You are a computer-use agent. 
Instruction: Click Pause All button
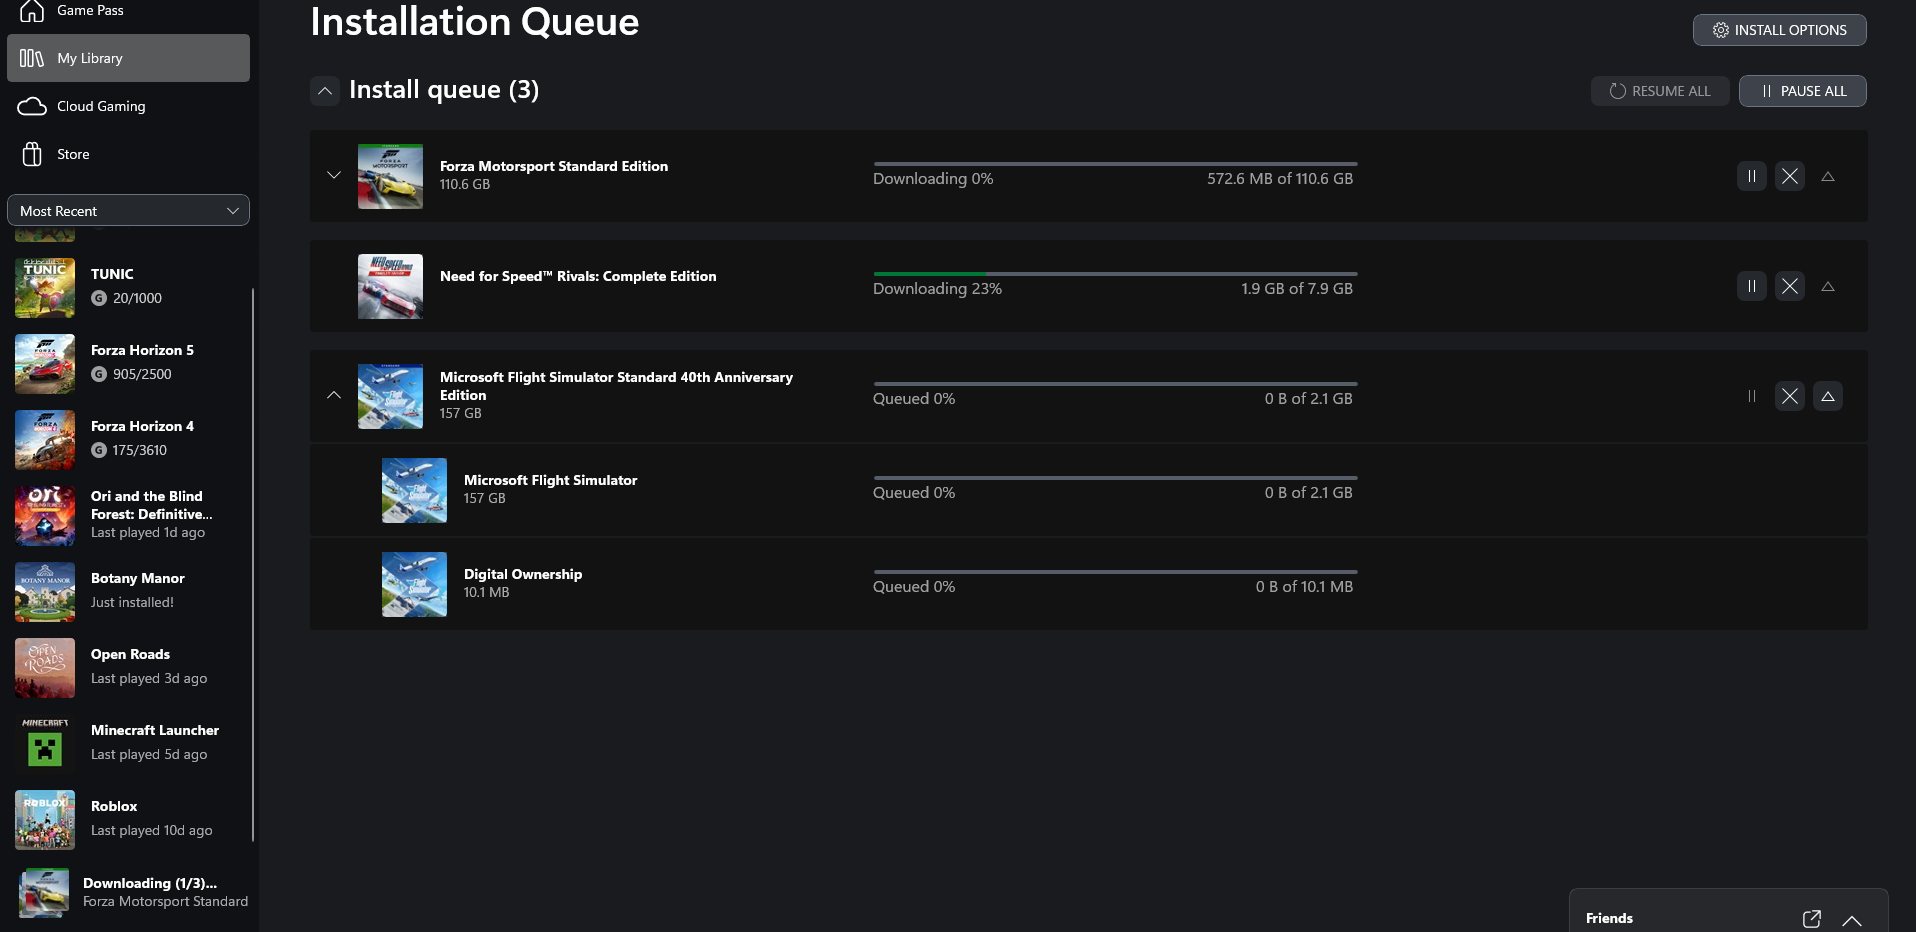pos(1802,91)
